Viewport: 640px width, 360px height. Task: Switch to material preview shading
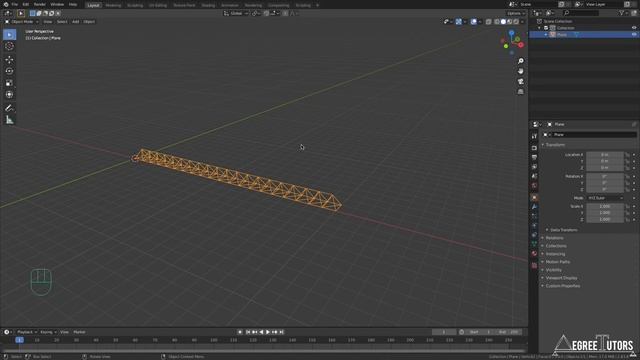coord(510,22)
